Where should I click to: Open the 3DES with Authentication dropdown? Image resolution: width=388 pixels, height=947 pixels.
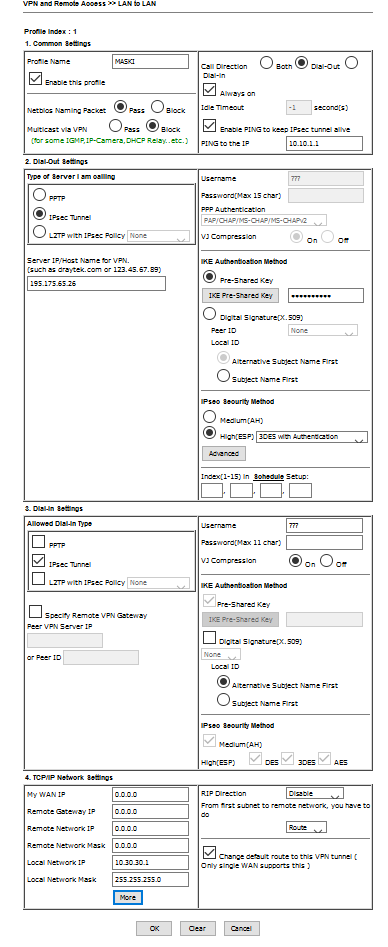[x=312, y=437]
